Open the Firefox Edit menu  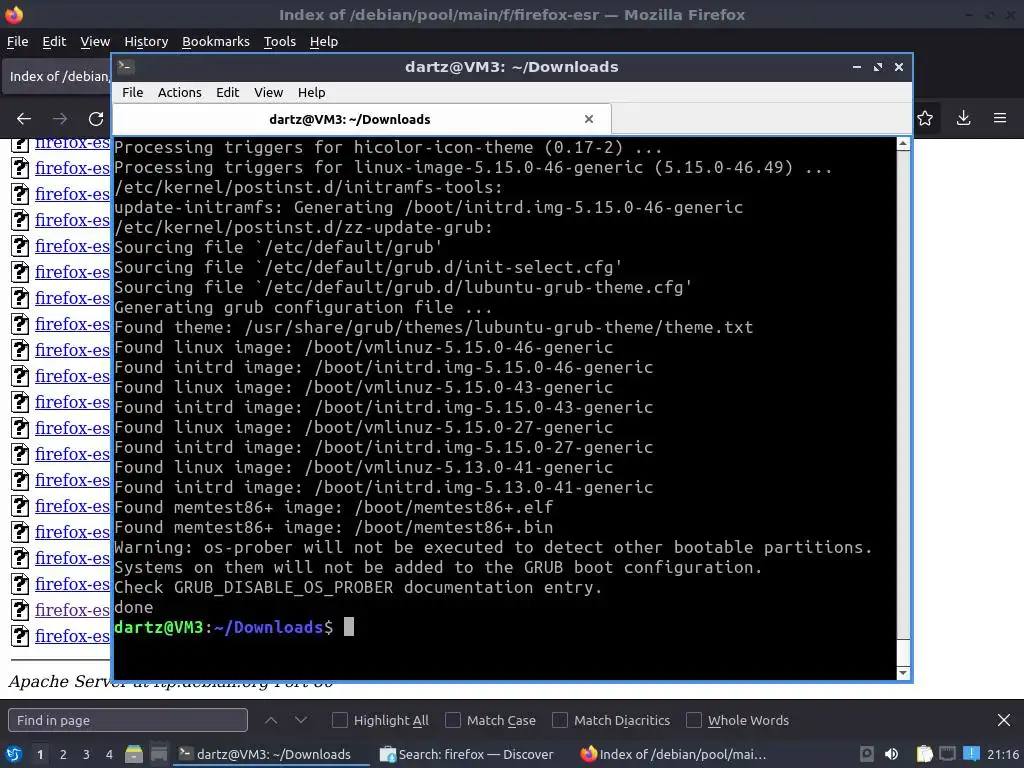(x=54, y=41)
